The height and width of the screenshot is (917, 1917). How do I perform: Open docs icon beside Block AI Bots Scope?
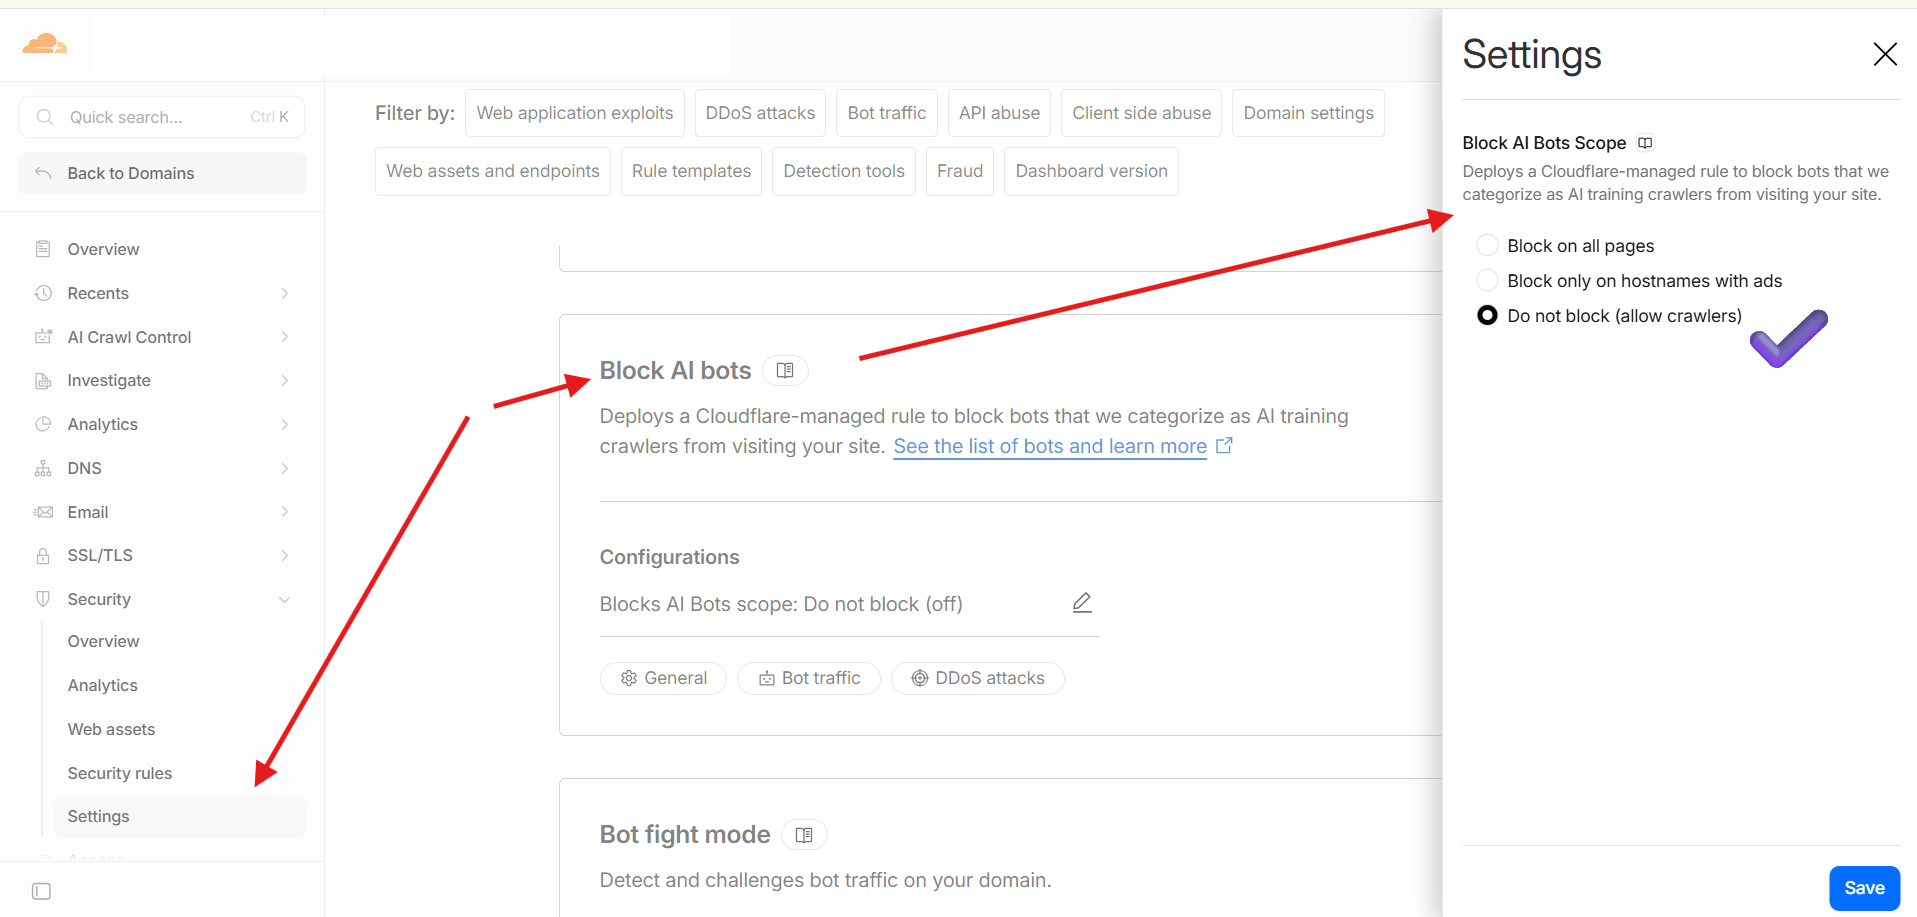pos(1645,143)
